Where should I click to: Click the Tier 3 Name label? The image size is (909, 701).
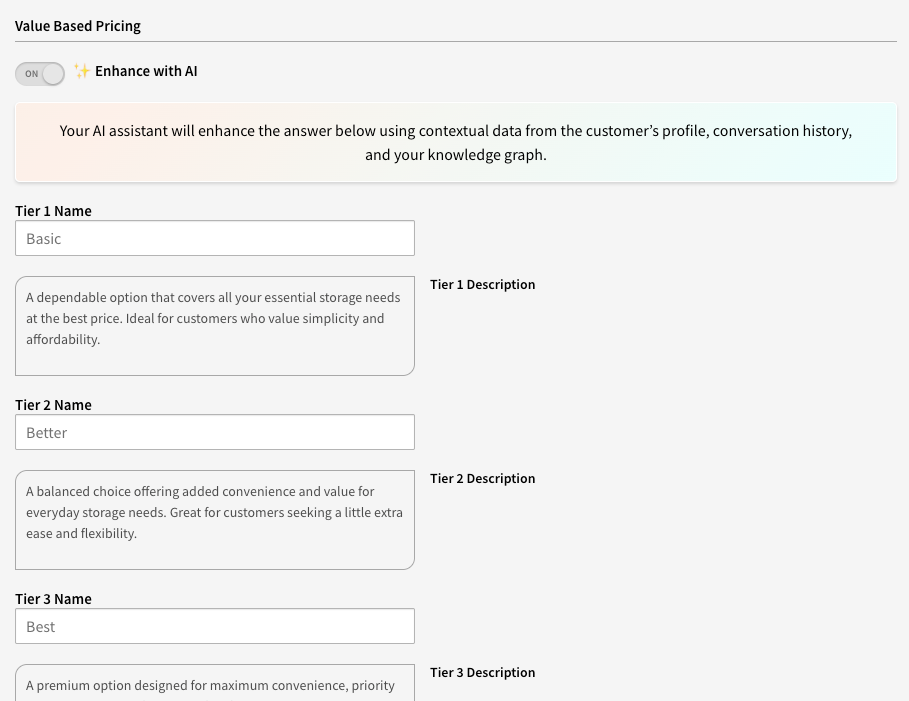click(x=53, y=599)
